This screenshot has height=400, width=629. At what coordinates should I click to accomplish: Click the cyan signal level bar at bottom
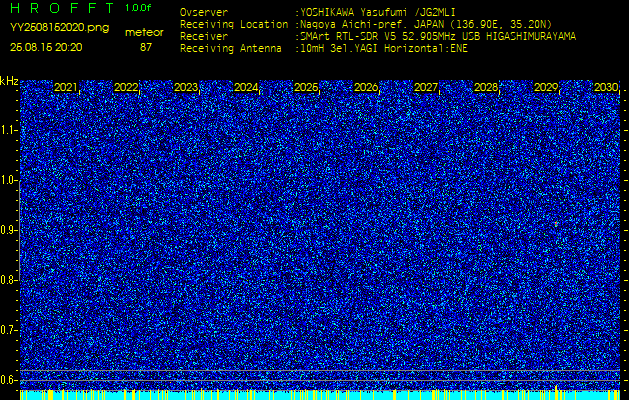pos(320,395)
